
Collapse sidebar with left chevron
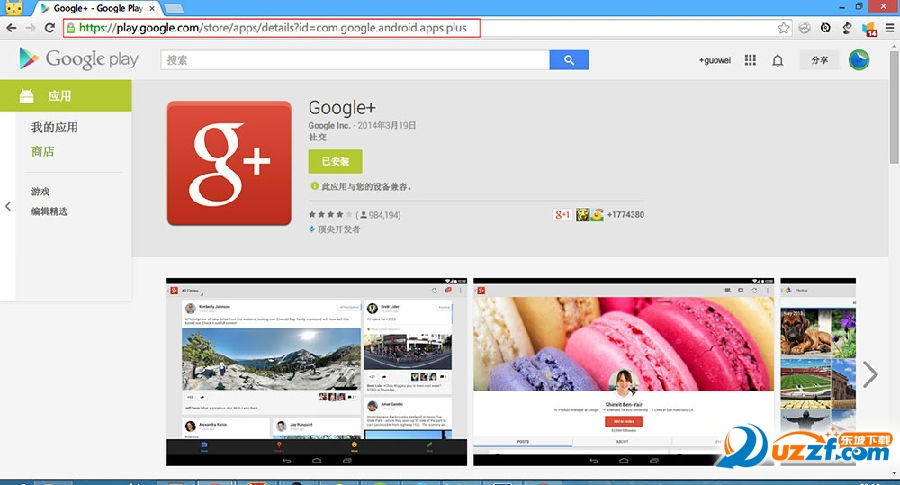click(7, 206)
